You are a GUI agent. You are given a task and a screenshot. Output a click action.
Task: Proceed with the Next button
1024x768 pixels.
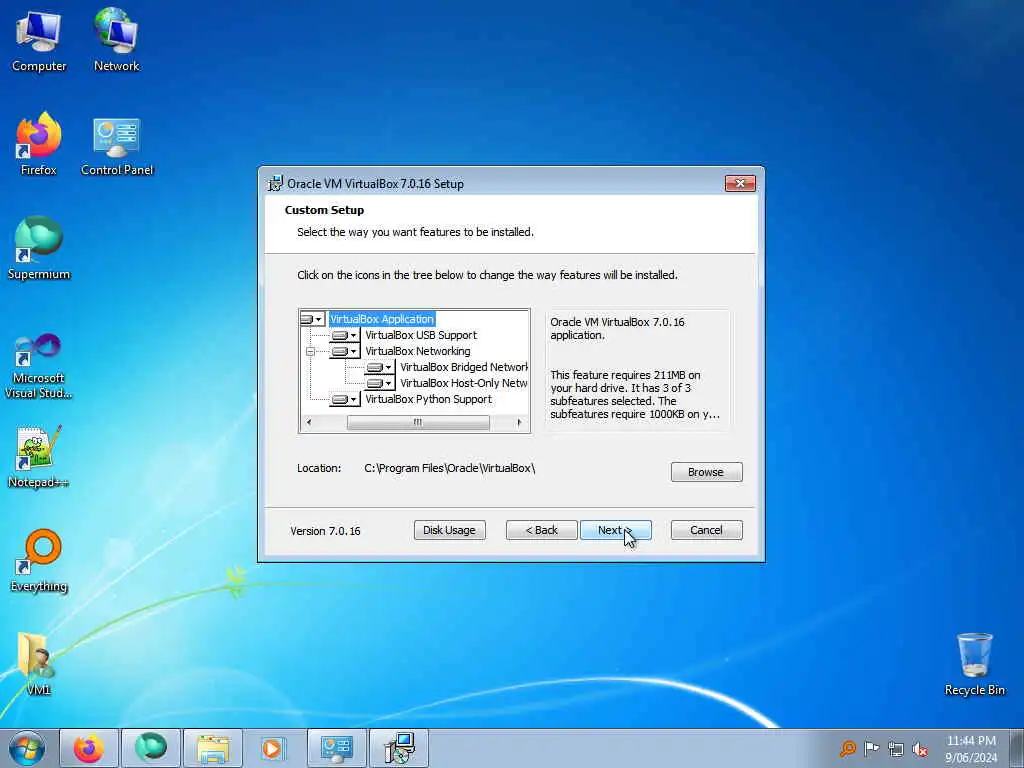point(615,530)
